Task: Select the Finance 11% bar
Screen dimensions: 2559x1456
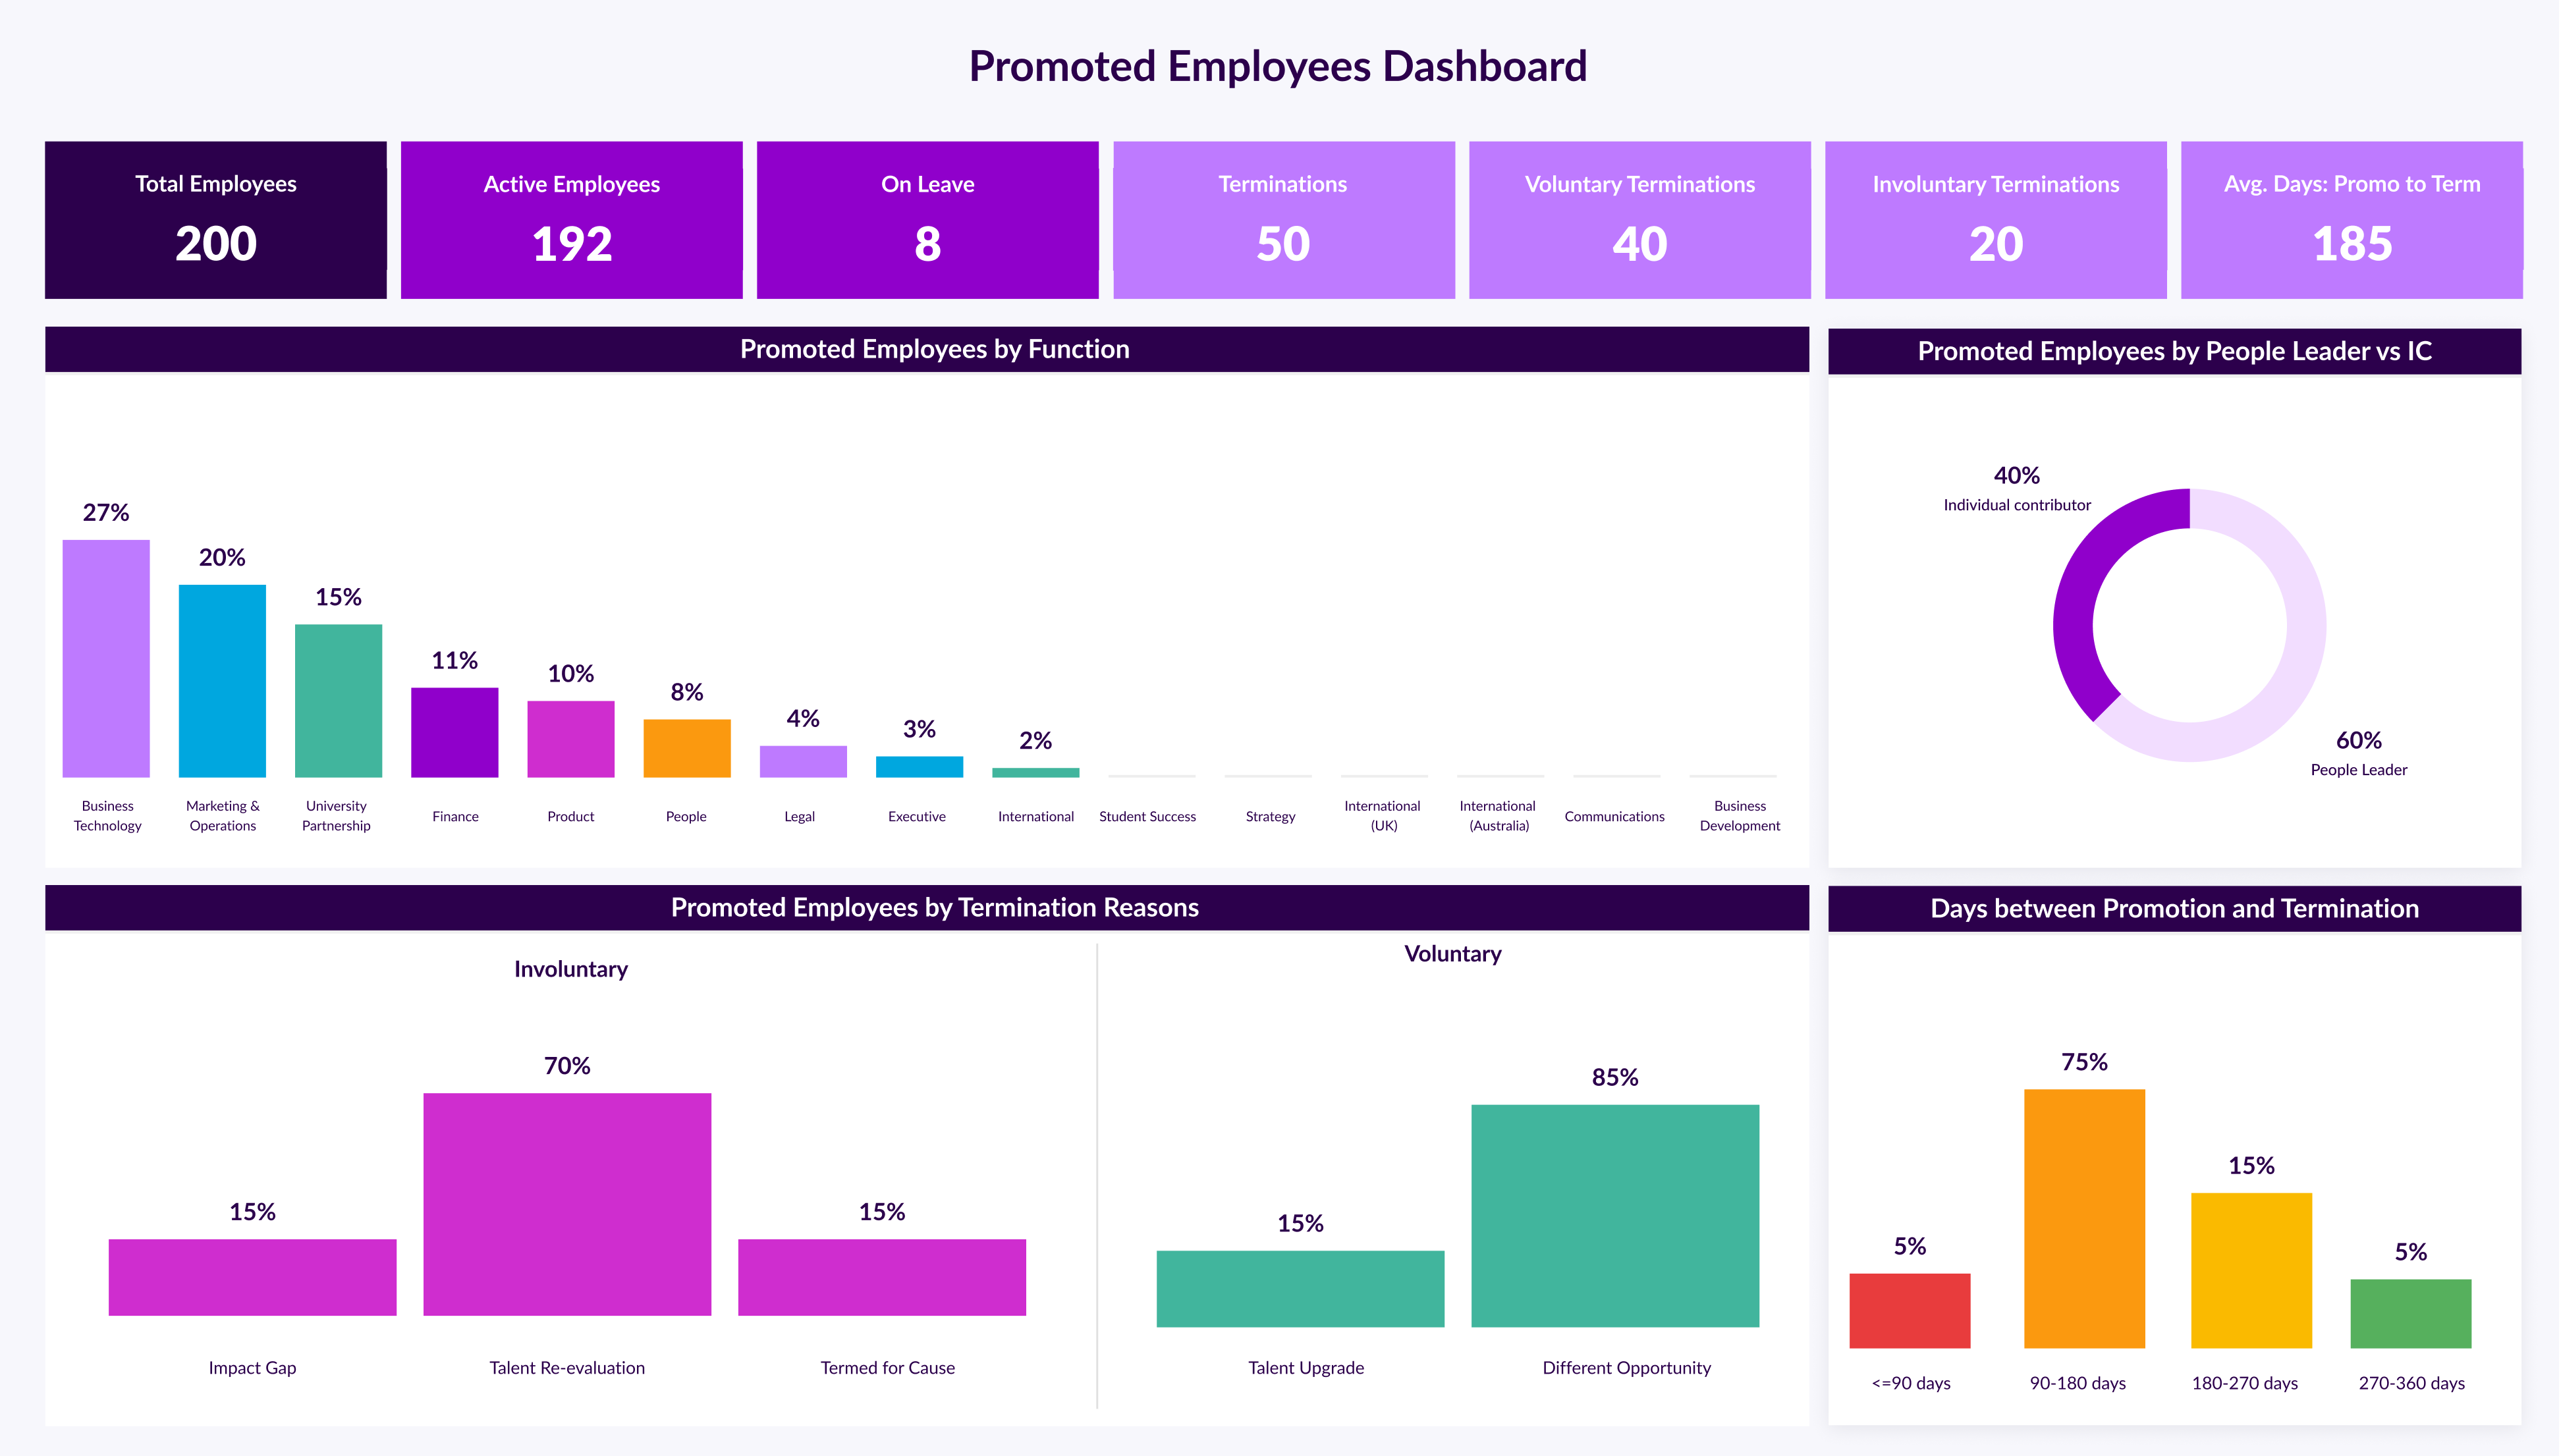Action: [454, 732]
